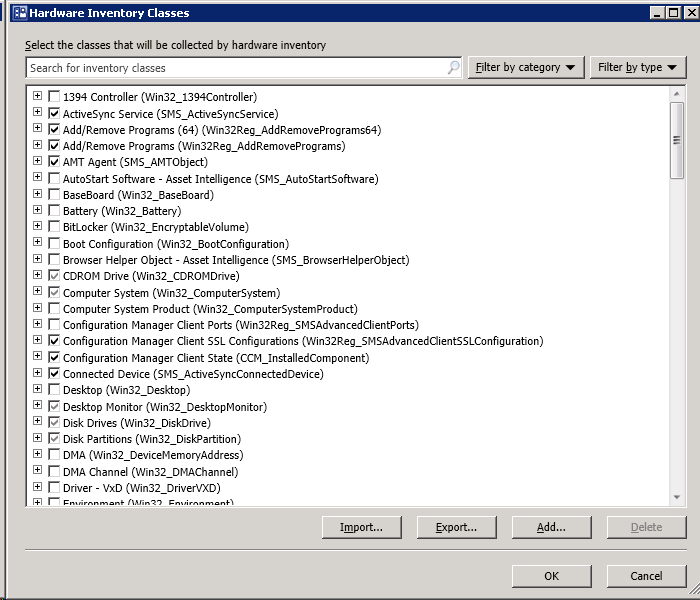The image size is (700, 600).
Task: Expand Add/Remove Programs (Win32Reg_AddRemovePrograms) node
Action: pyautogui.click(x=38, y=145)
